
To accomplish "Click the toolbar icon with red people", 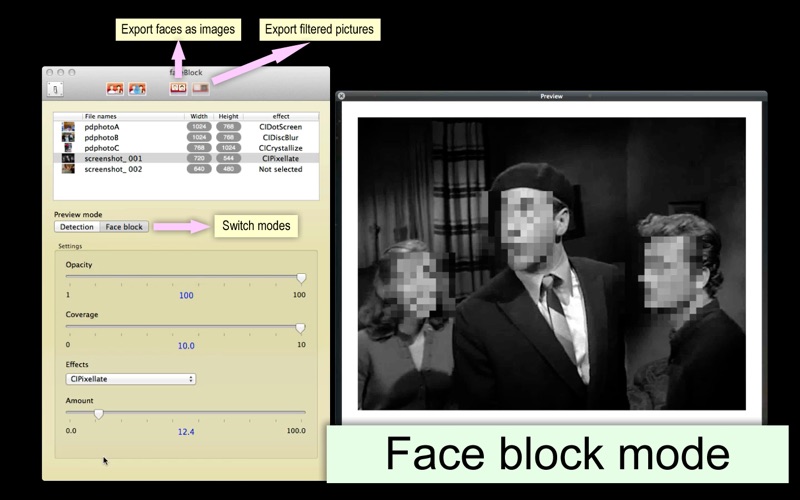I will point(115,89).
